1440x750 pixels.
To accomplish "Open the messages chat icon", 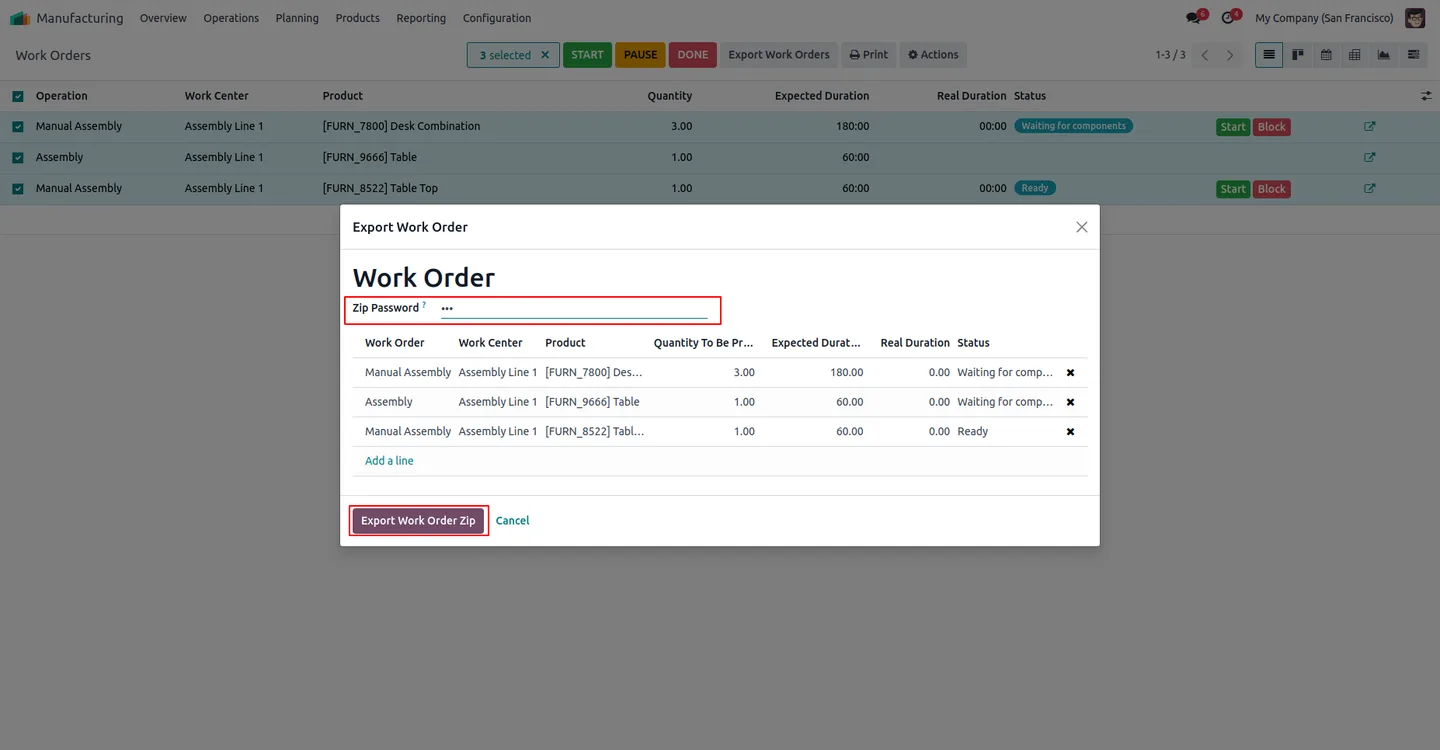I will [1194, 18].
